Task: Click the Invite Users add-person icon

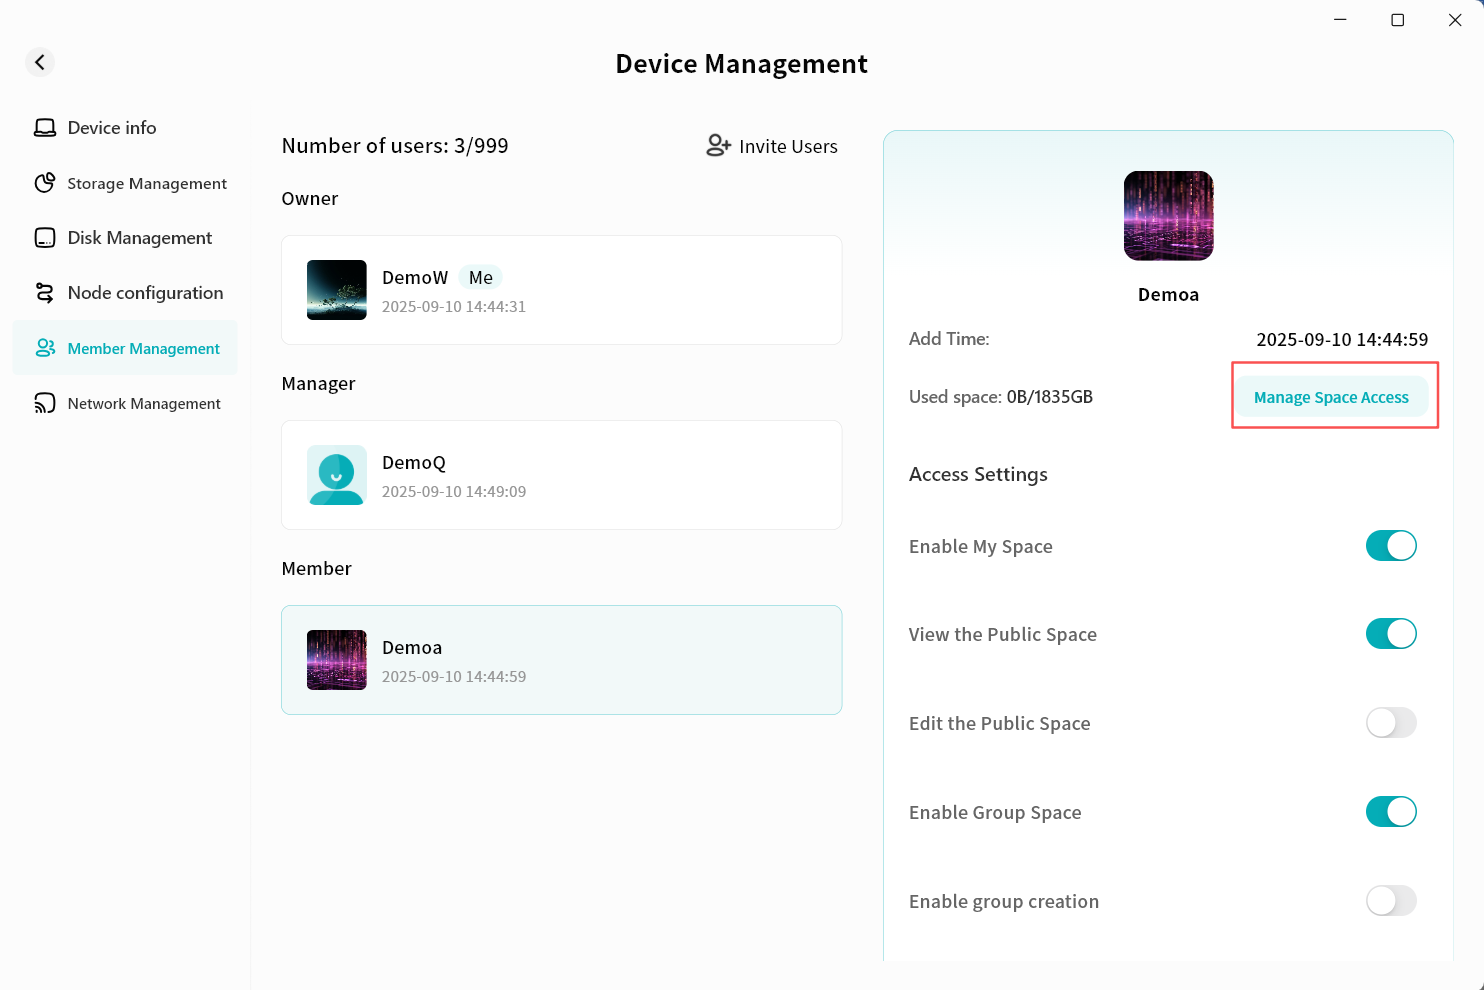Action: tap(718, 146)
